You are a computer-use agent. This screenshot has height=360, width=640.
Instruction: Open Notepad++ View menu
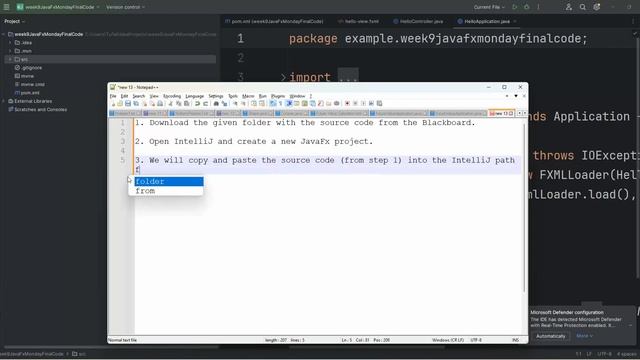pyautogui.click(x=154, y=96)
